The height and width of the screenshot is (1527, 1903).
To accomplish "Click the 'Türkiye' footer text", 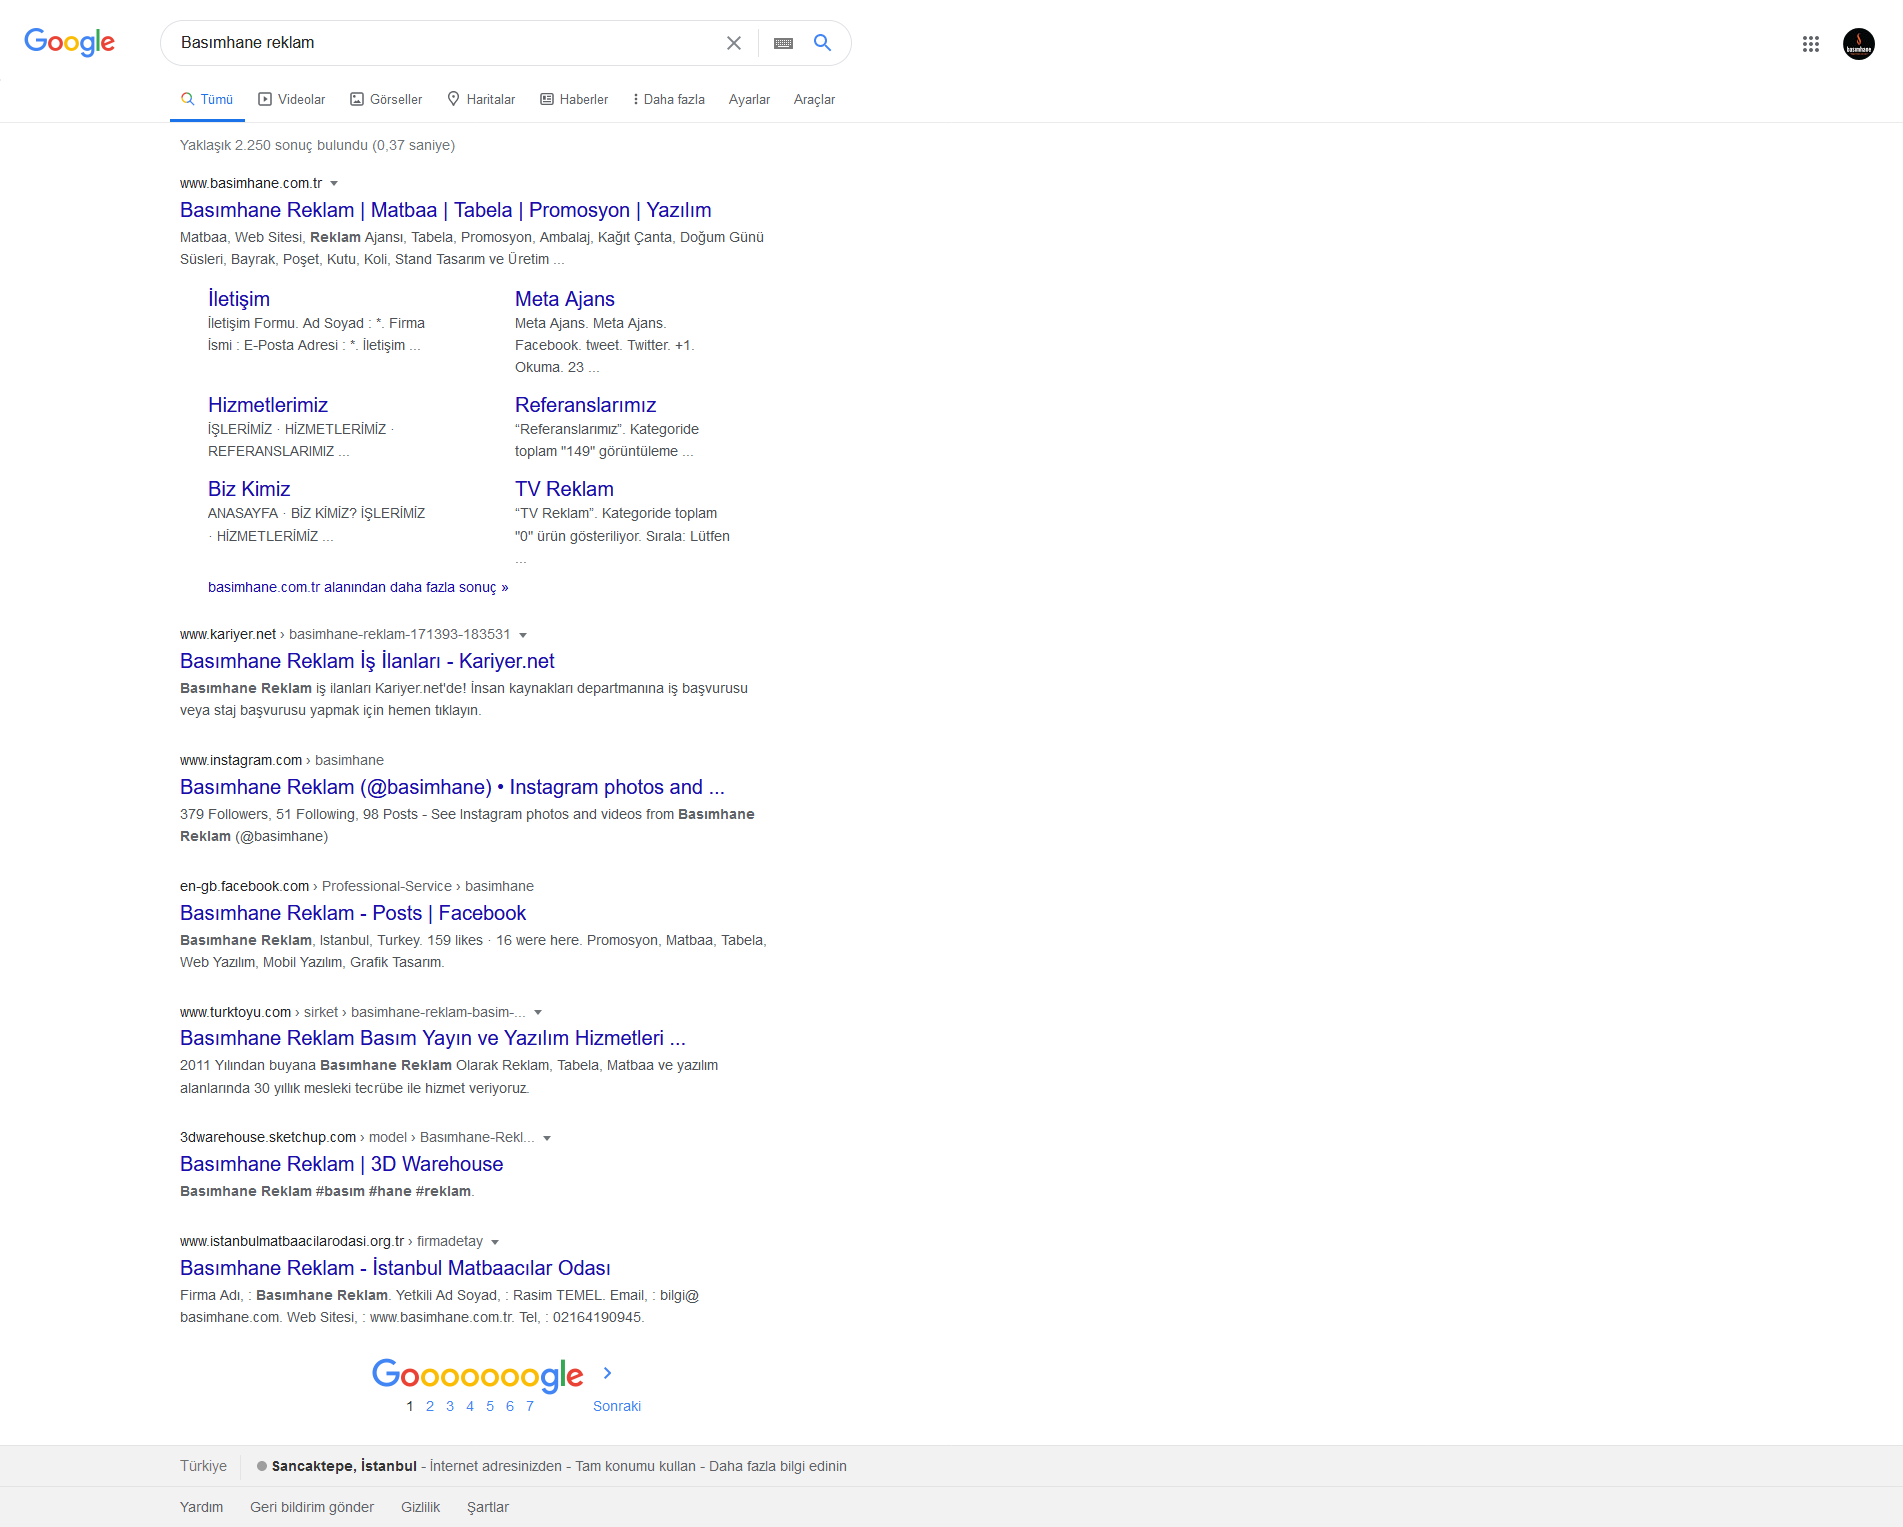I will (203, 1466).
